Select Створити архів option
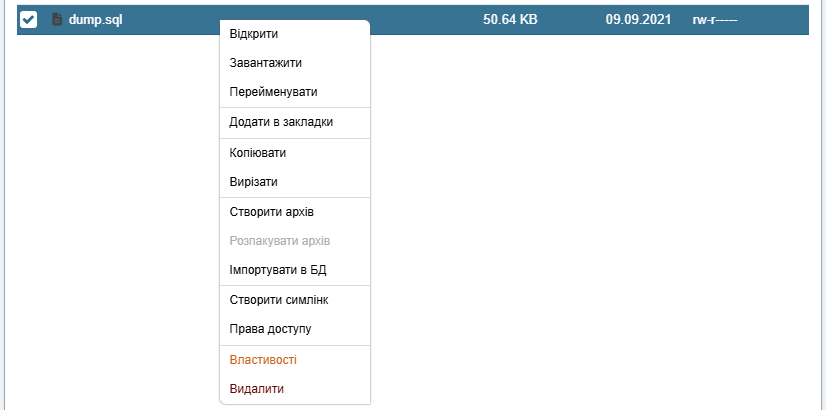826x410 pixels. pos(273,212)
